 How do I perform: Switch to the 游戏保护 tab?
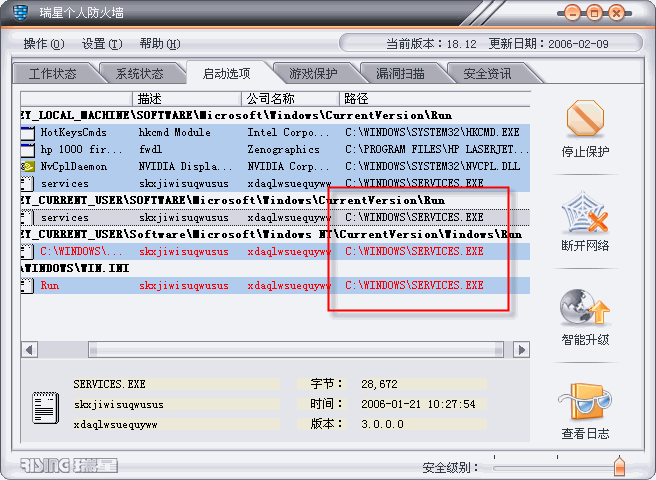click(x=313, y=74)
